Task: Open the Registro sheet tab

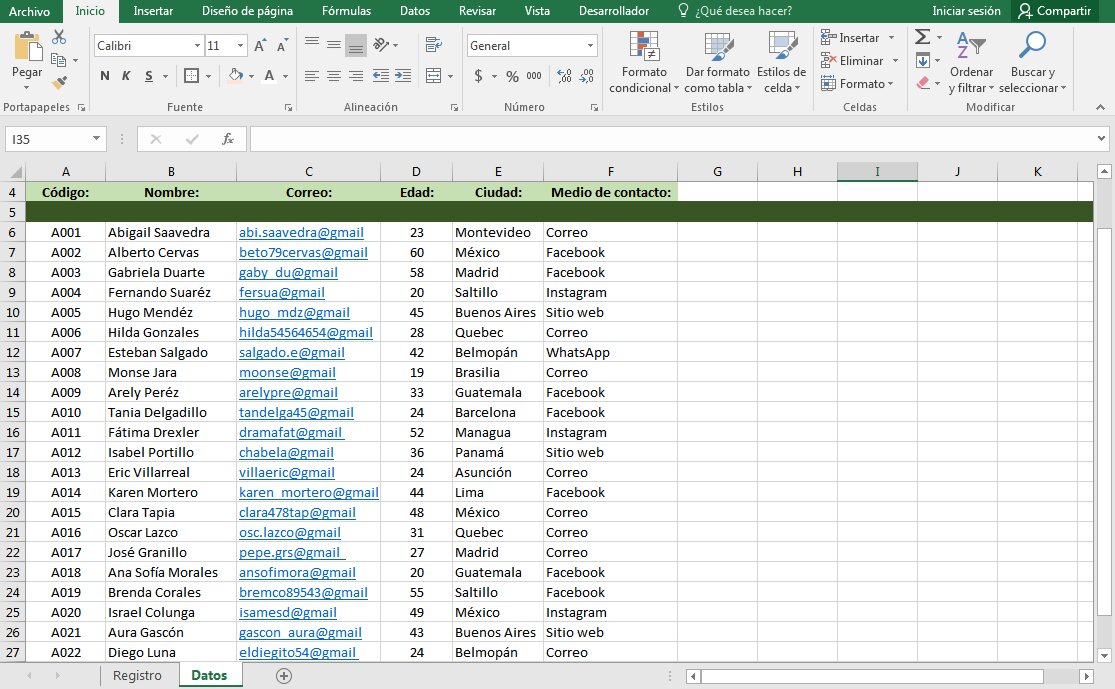Action: [x=137, y=675]
